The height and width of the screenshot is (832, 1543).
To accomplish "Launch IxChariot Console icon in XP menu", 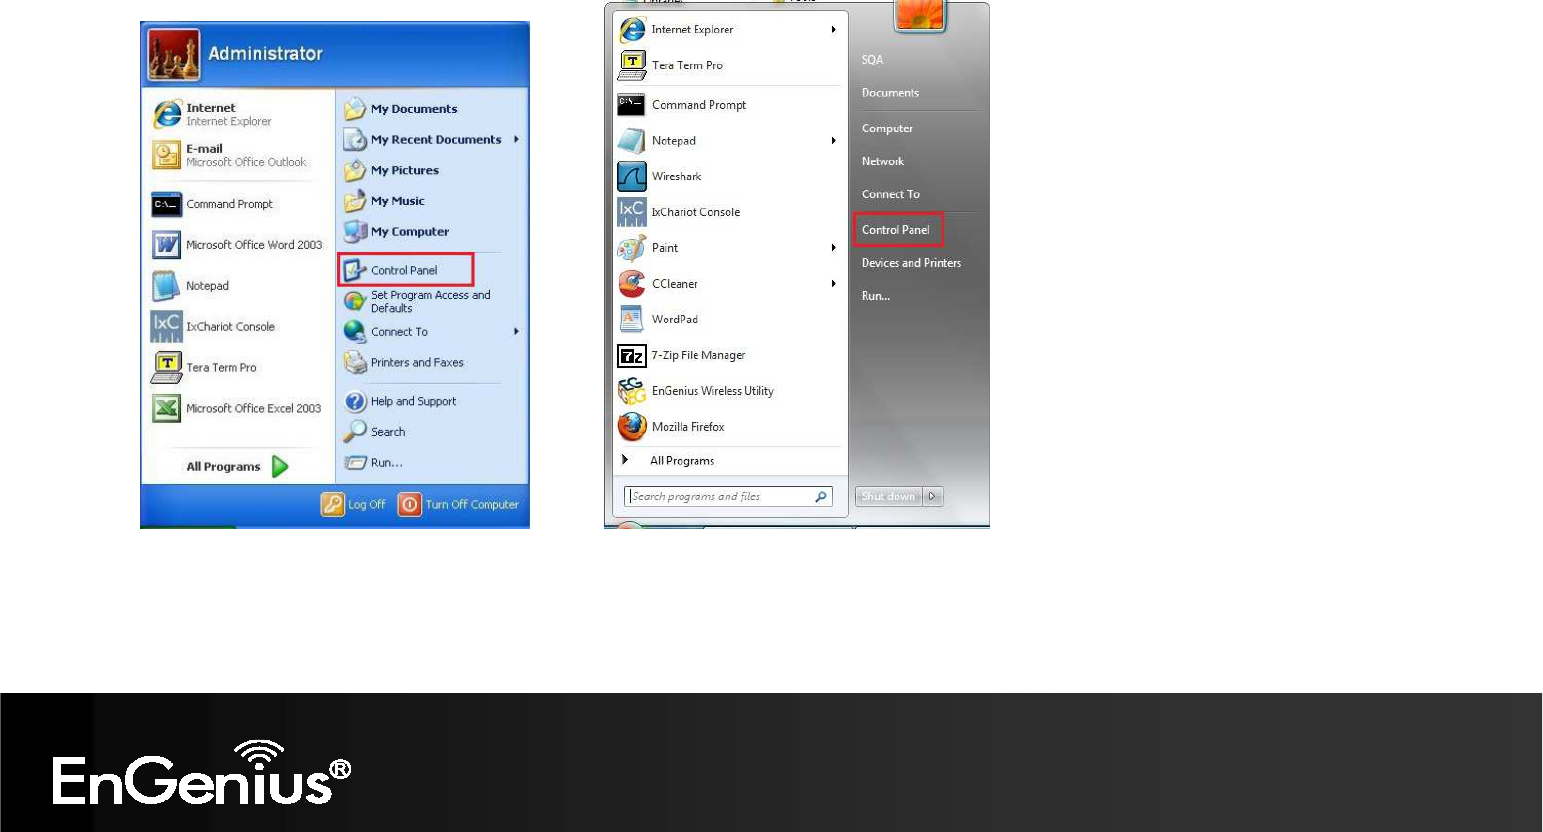I will [166, 327].
